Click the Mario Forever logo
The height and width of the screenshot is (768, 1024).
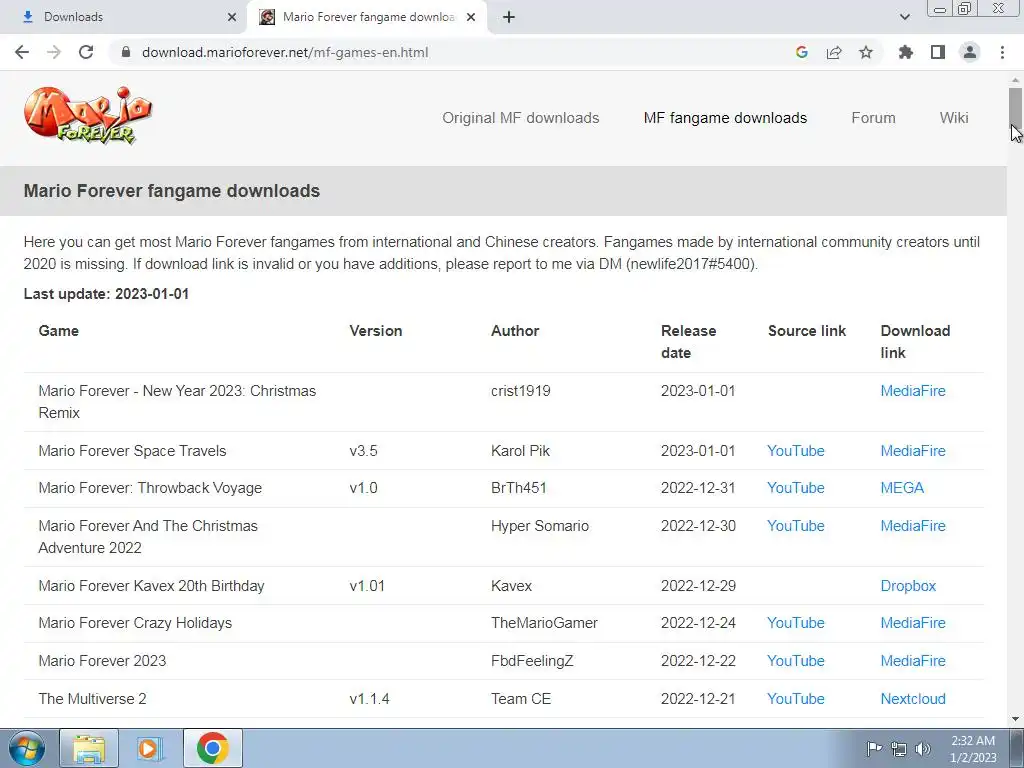point(88,116)
